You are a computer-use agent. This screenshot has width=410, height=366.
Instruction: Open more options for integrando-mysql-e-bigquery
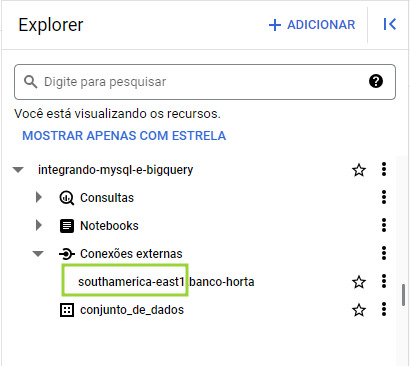click(384, 169)
